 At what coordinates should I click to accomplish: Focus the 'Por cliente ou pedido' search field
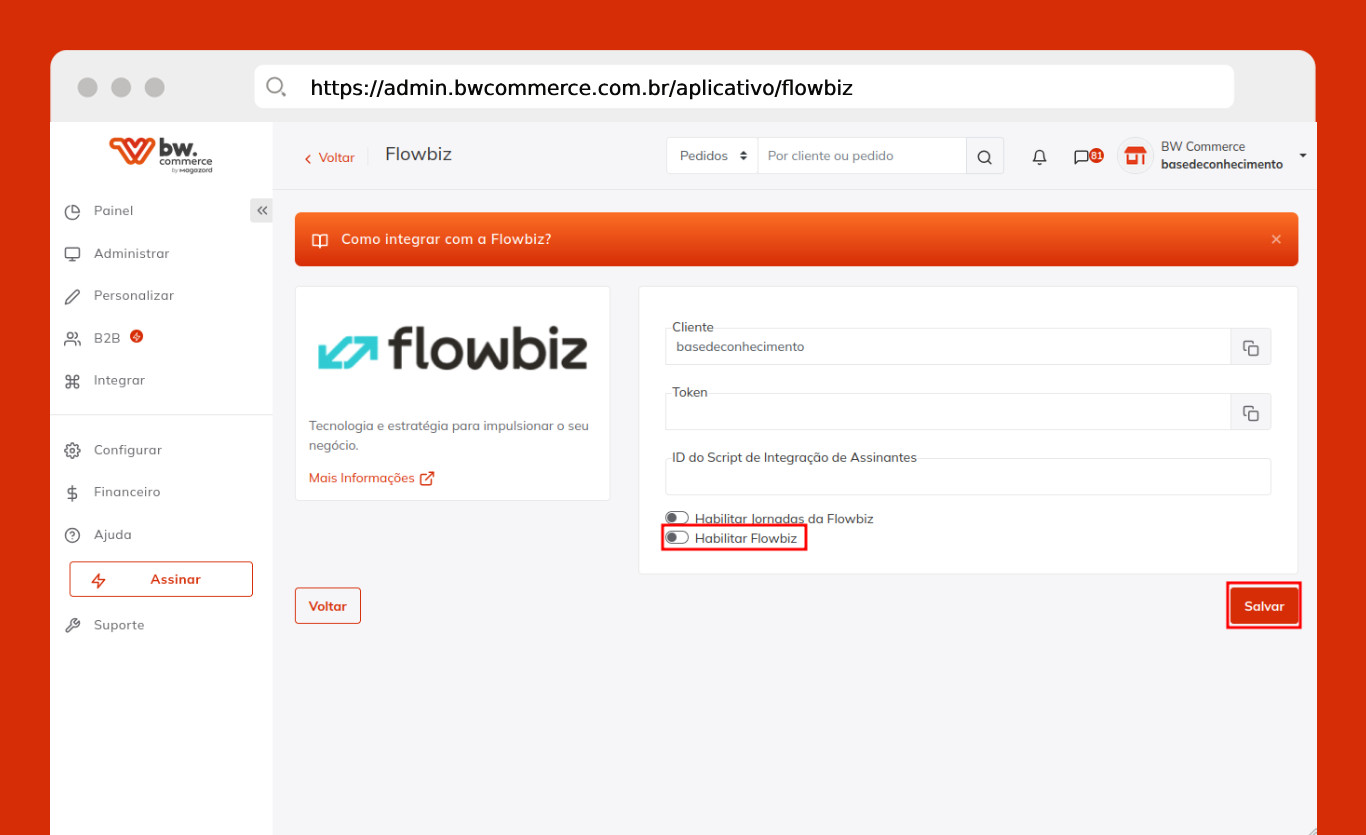[x=862, y=156]
